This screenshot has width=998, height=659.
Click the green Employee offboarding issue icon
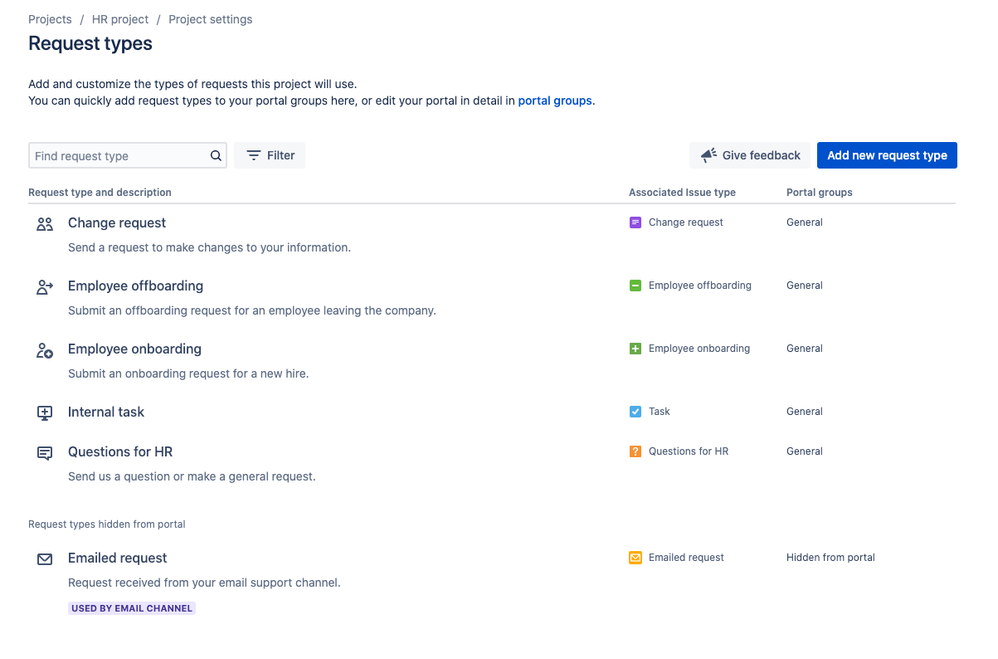[635, 285]
